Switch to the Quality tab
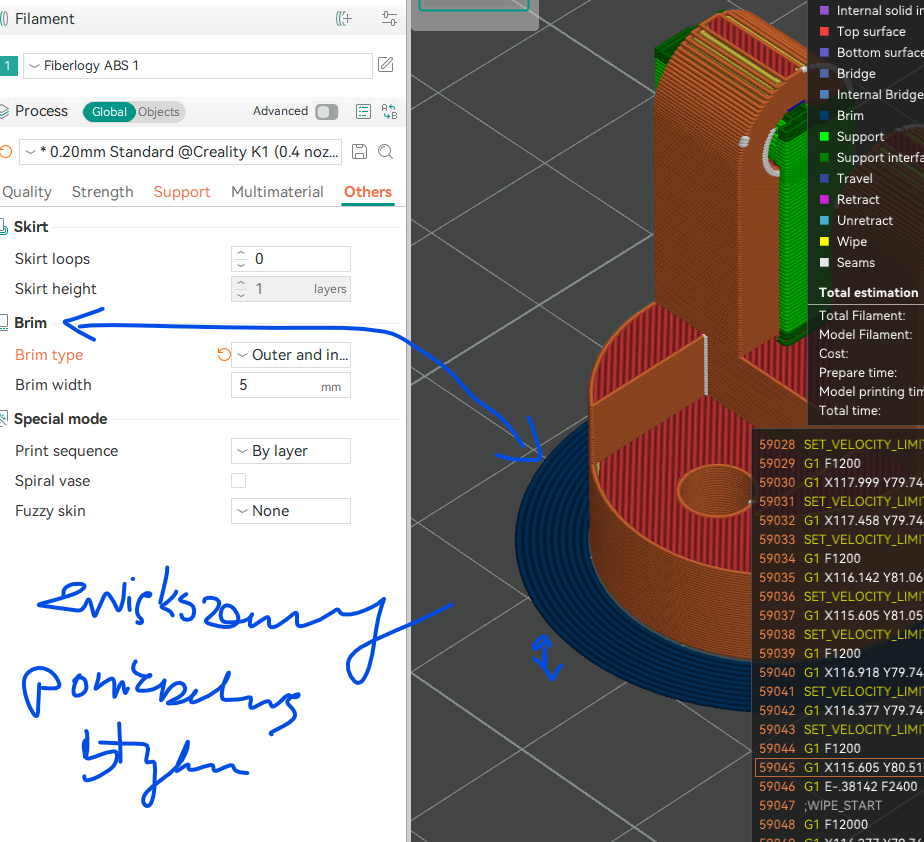 coord(27,192)
